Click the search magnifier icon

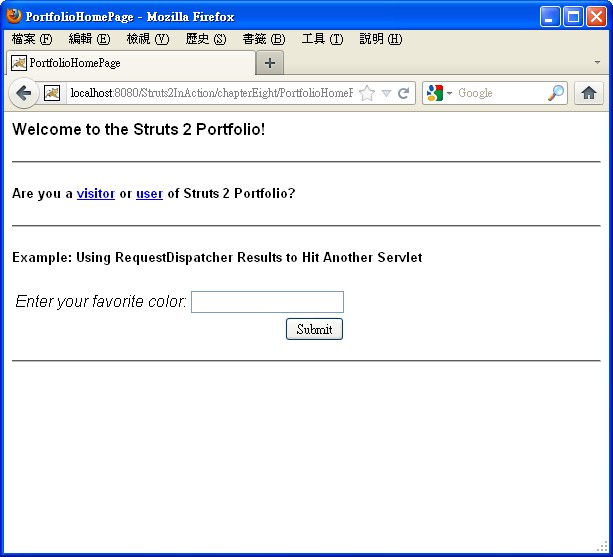click(556, 93)
